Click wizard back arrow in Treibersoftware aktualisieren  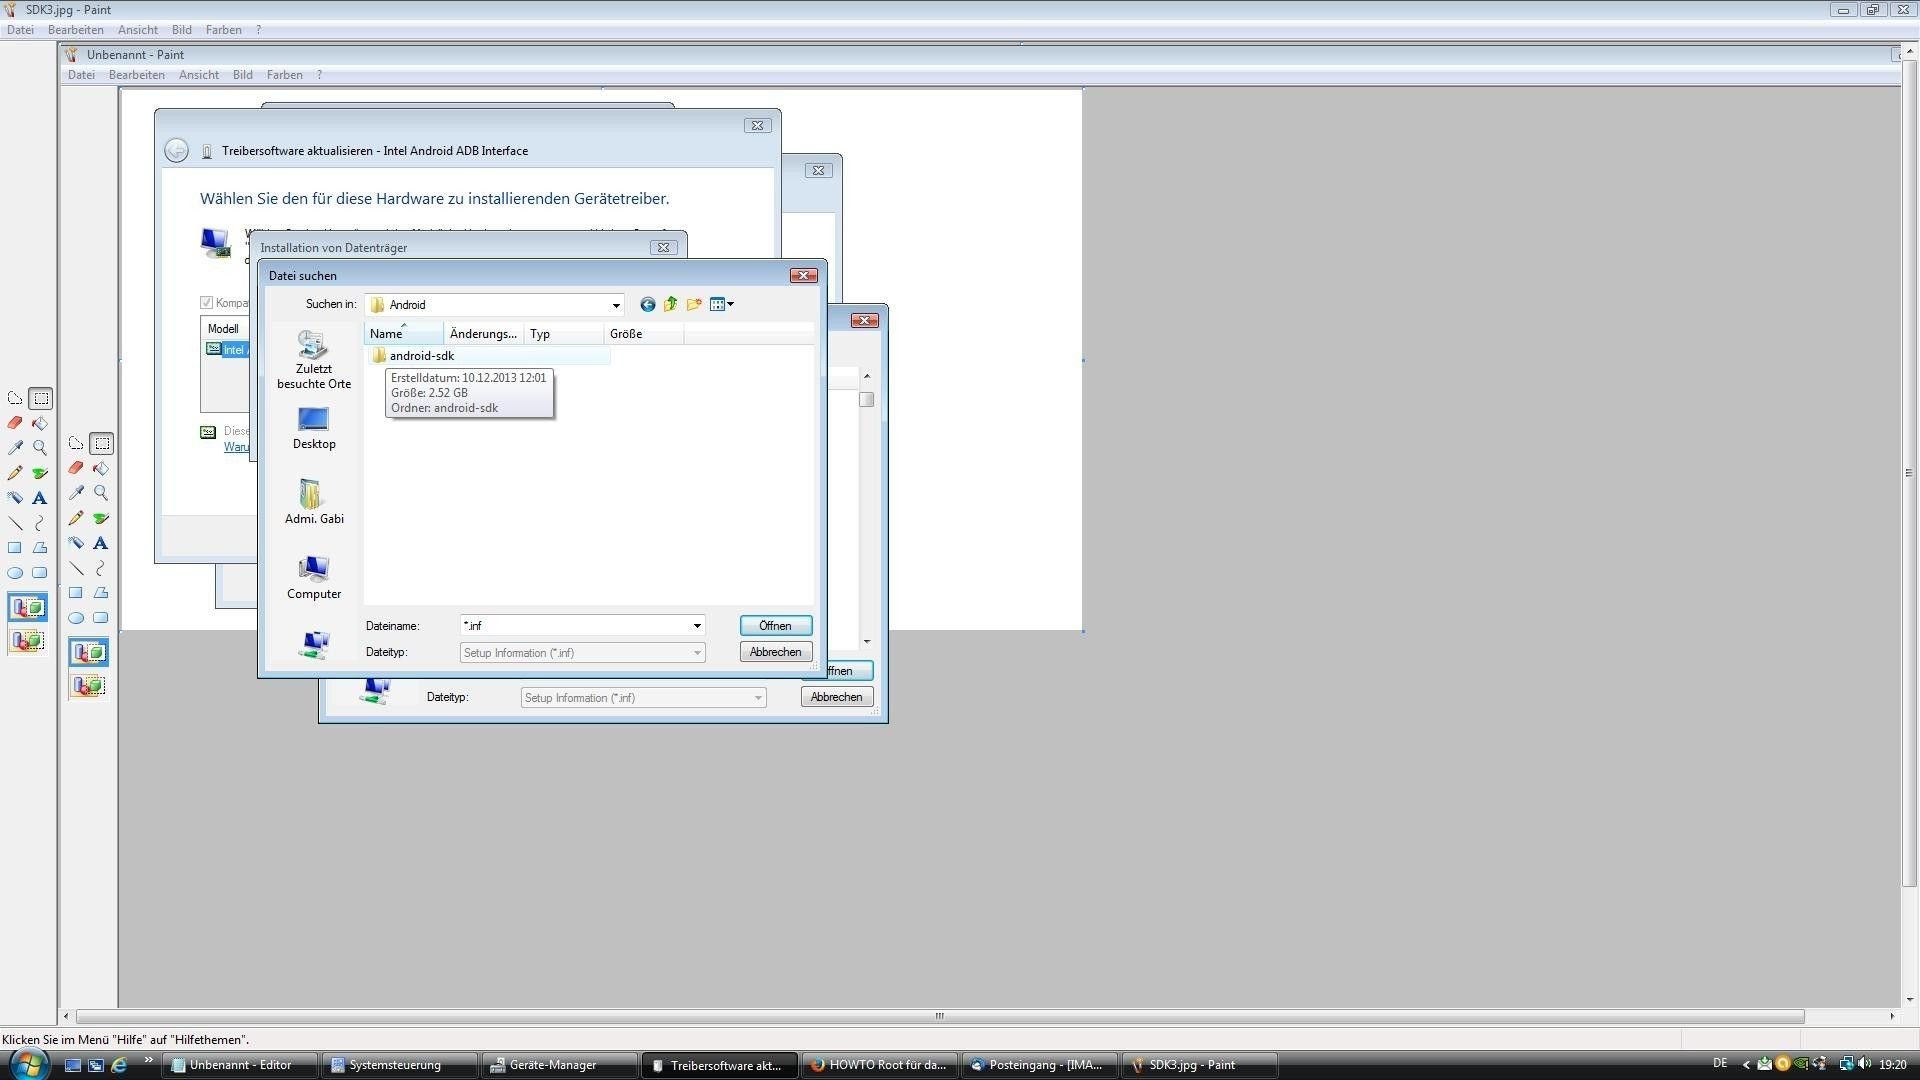[x=176, y=151]
